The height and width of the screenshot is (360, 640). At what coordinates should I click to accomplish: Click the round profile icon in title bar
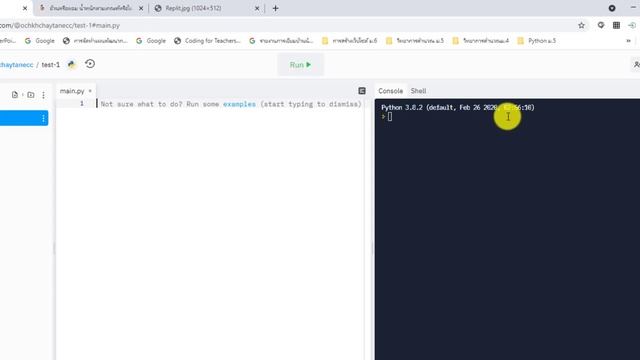tap(612, 8)
